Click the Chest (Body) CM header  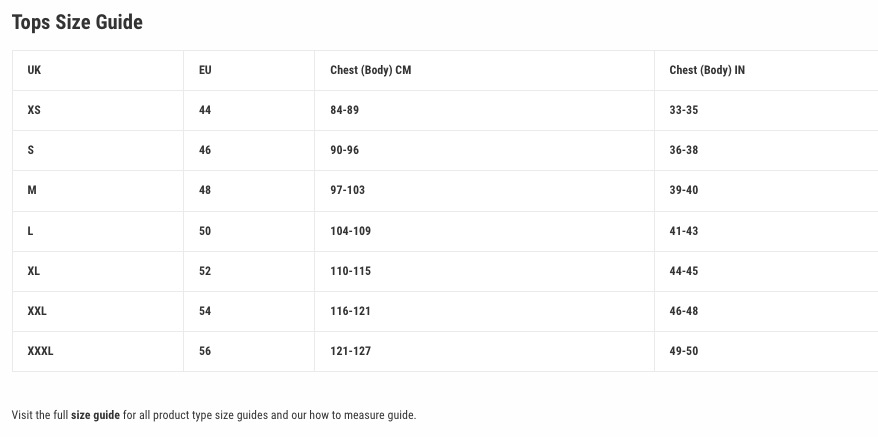click(370, 70)
